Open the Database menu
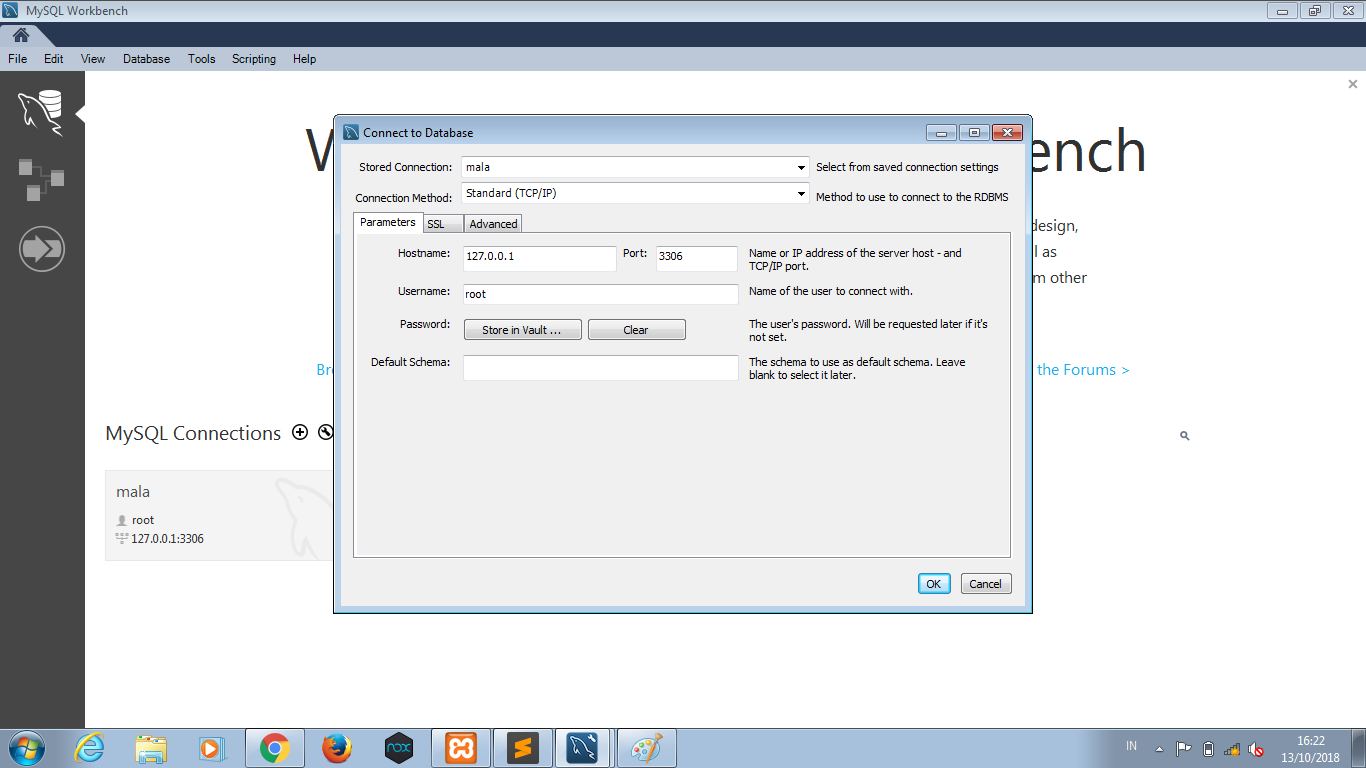This screenshot has height=768, width=1366. pos(146,58)
